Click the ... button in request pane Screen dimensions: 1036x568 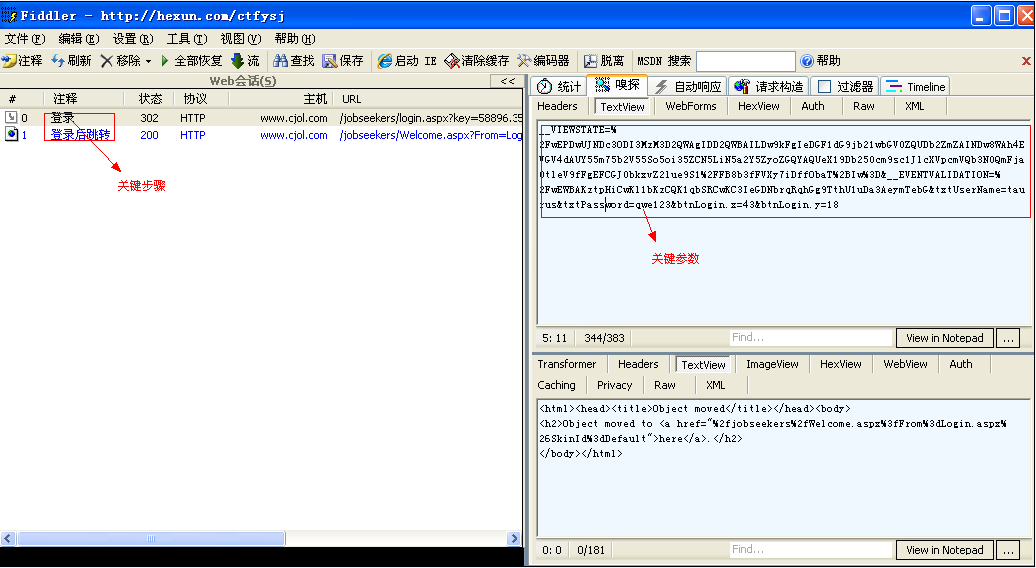[x=1008, y=338]
